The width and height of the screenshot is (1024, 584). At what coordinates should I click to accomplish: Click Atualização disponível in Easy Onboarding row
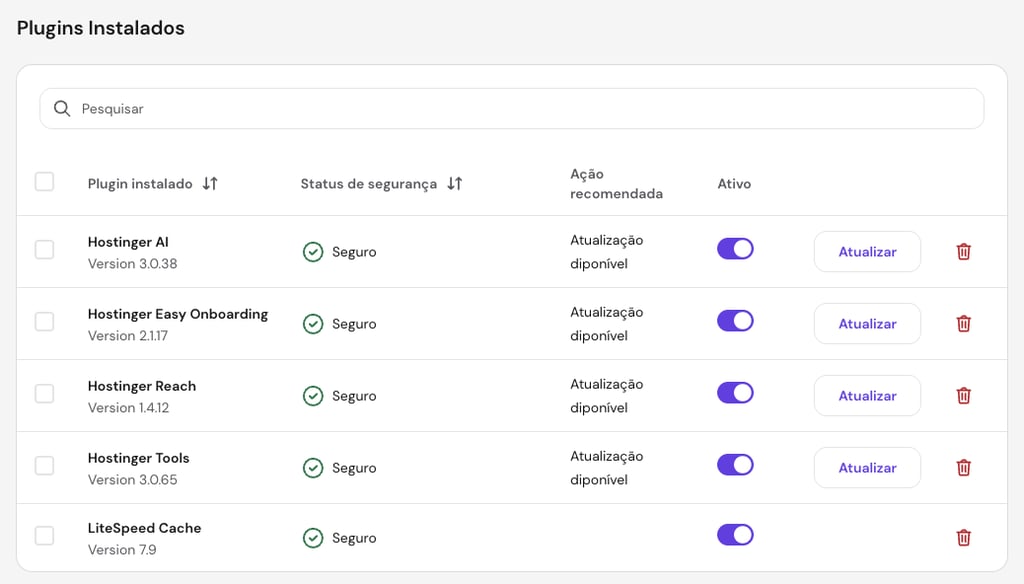point(607,323)
